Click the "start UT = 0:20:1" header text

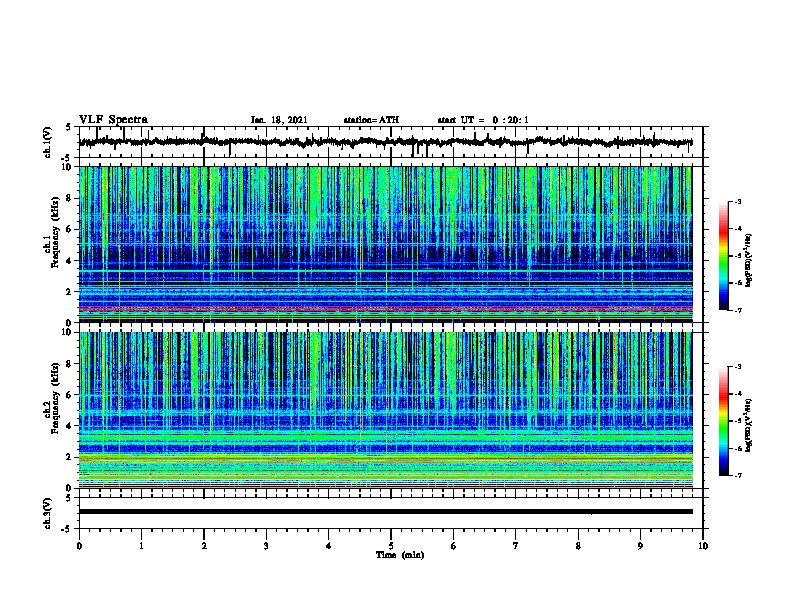[483, 120]
